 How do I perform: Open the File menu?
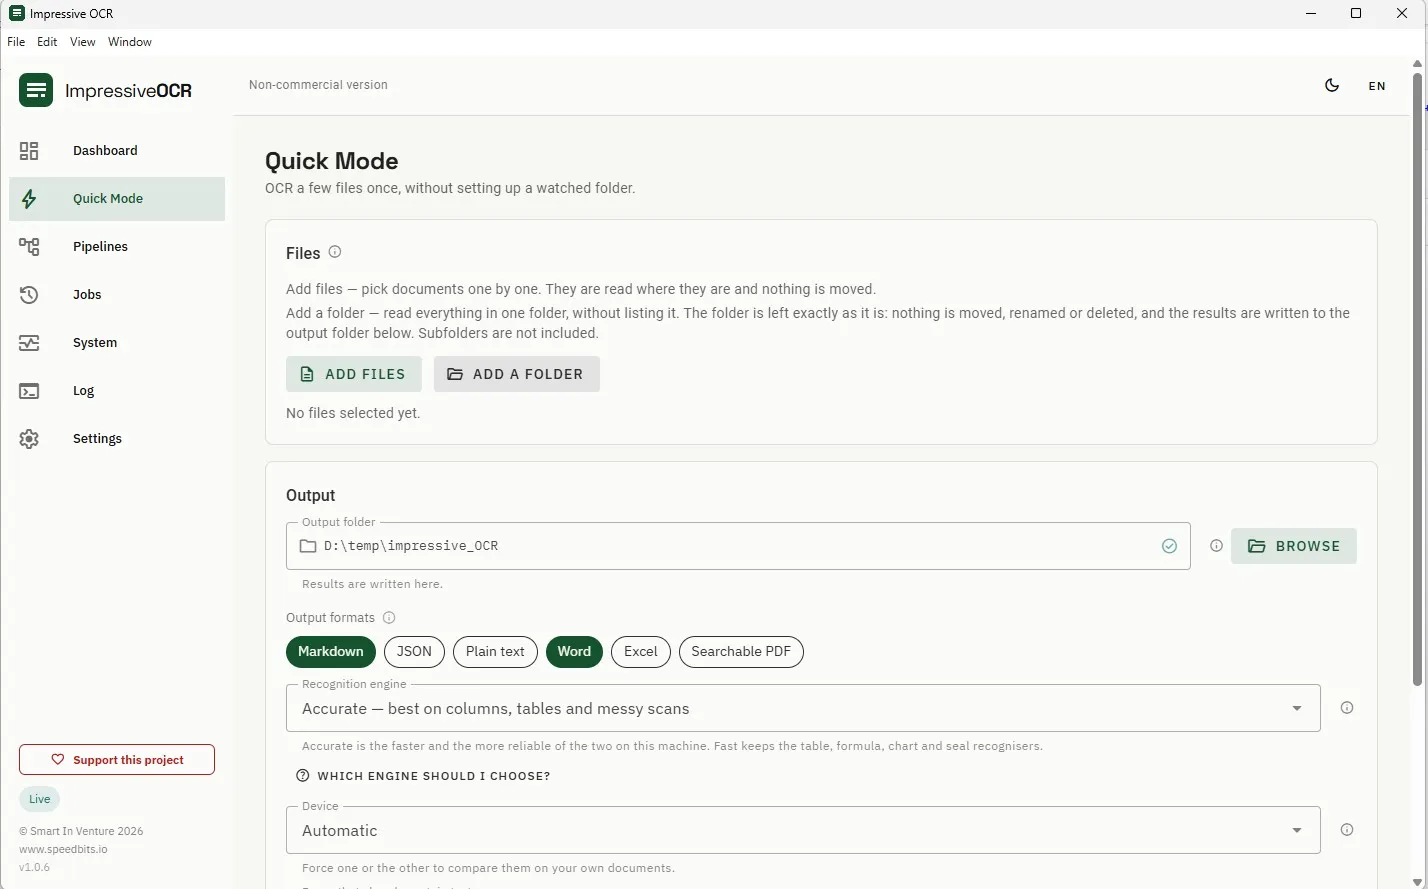click(x=16, y=42)
